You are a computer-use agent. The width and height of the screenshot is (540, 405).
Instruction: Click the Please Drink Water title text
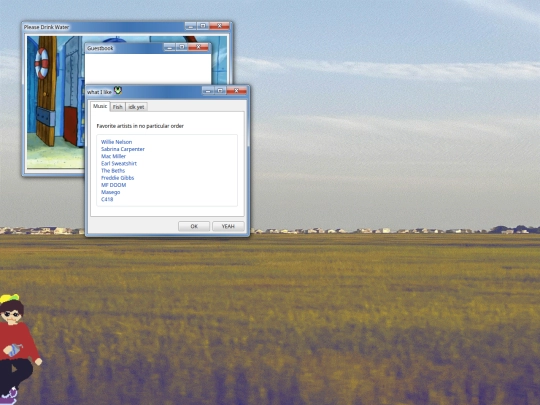46,27
